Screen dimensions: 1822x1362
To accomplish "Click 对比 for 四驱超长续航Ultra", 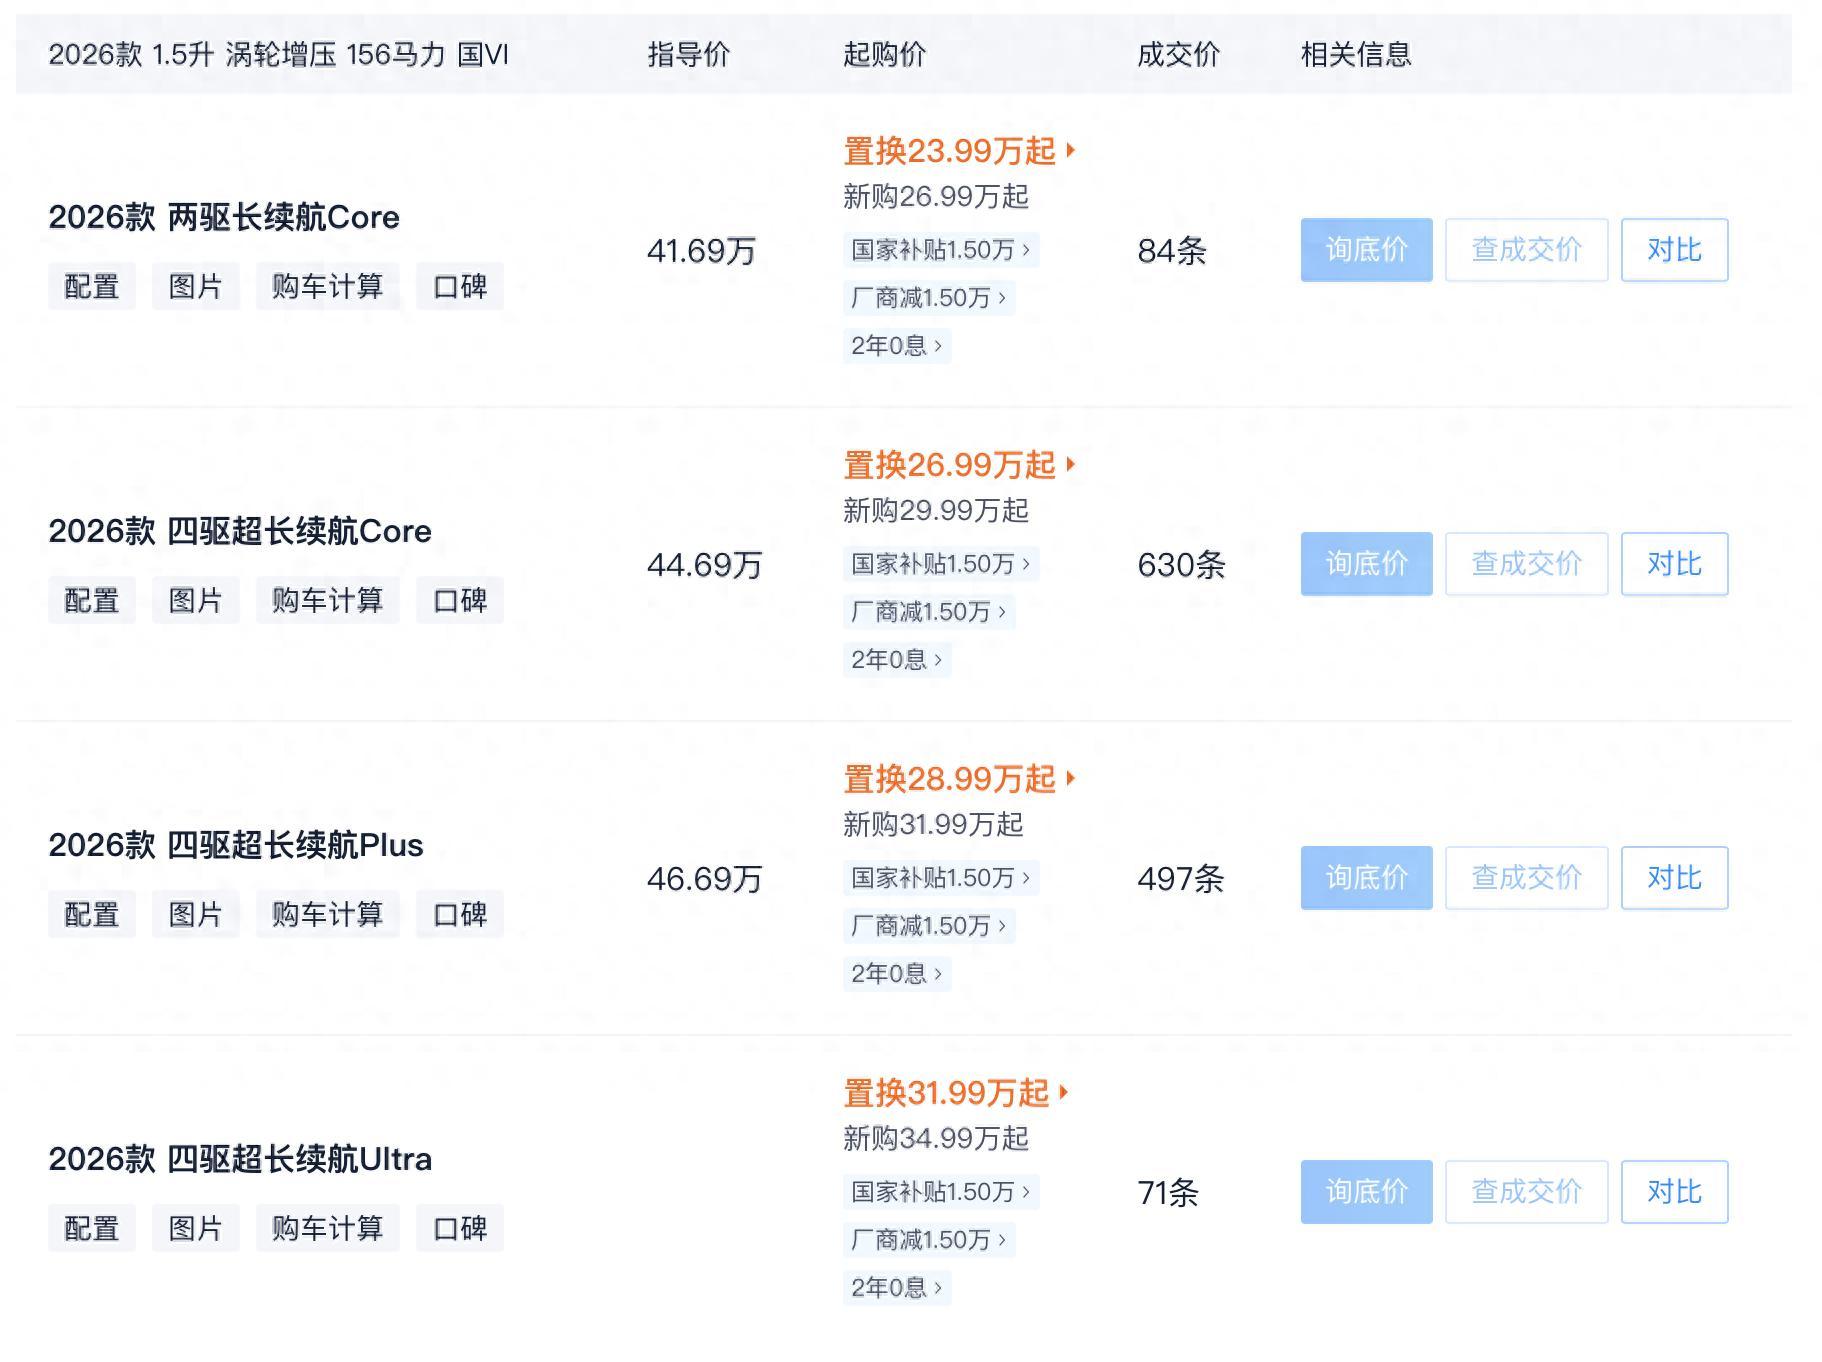I will 1673,1192.
